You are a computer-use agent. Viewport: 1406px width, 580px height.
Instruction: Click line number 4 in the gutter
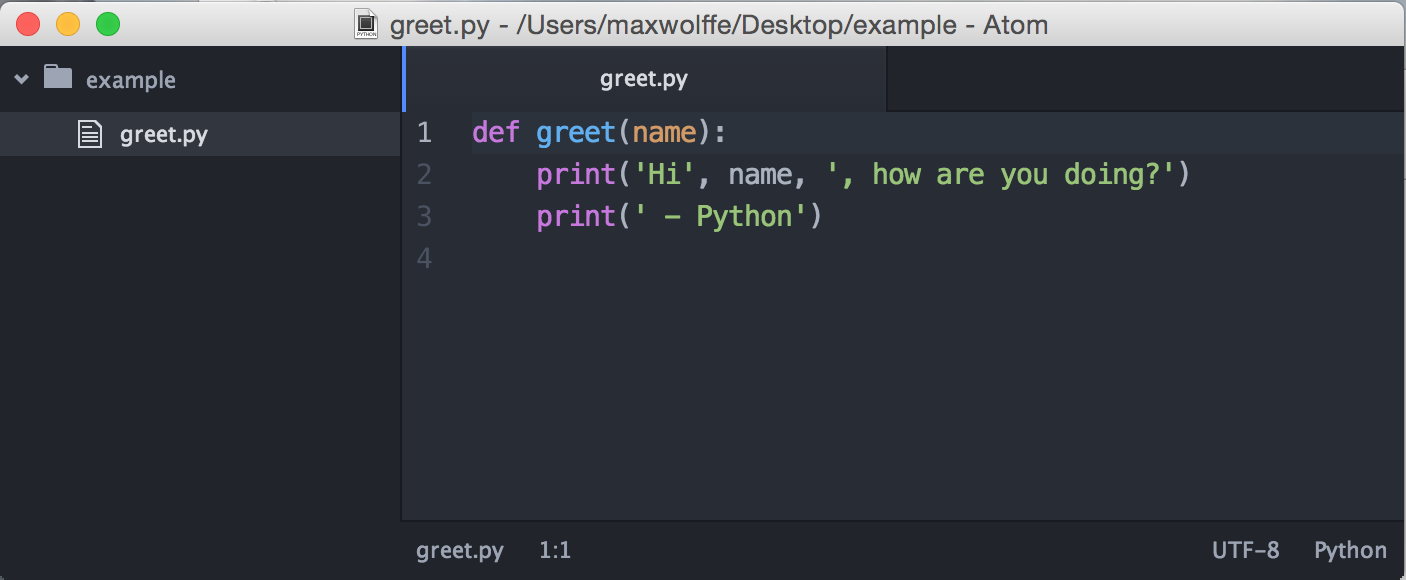coord(424,257)
